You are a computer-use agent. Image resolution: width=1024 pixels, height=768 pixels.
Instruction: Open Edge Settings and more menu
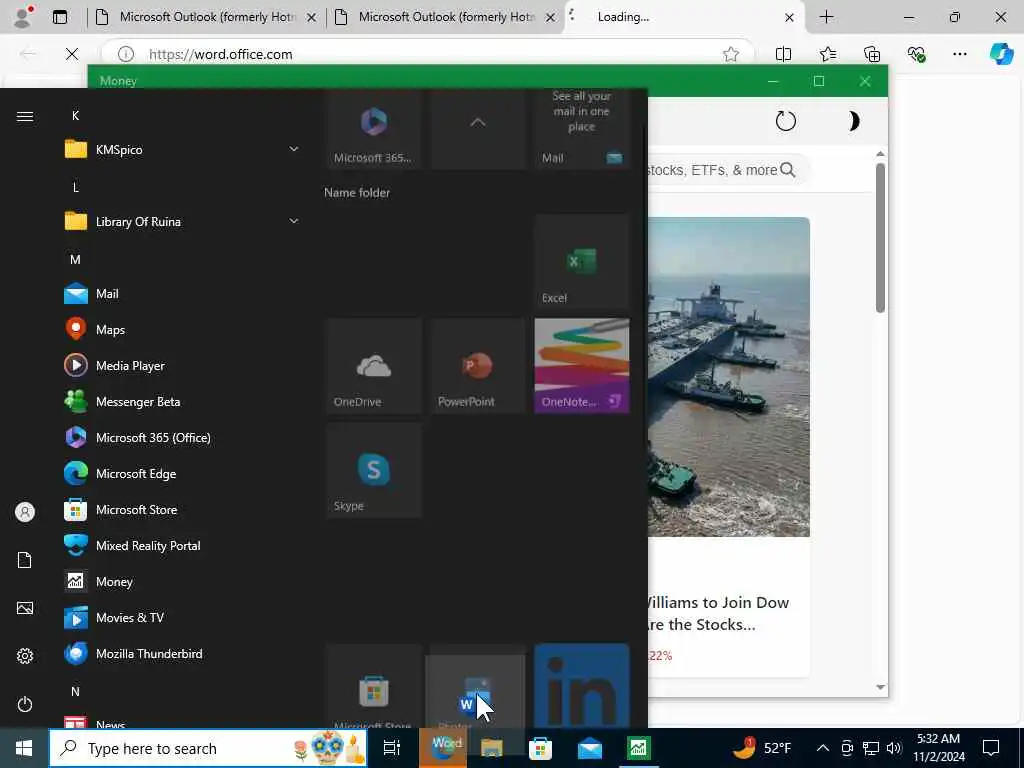pos(959,54)
